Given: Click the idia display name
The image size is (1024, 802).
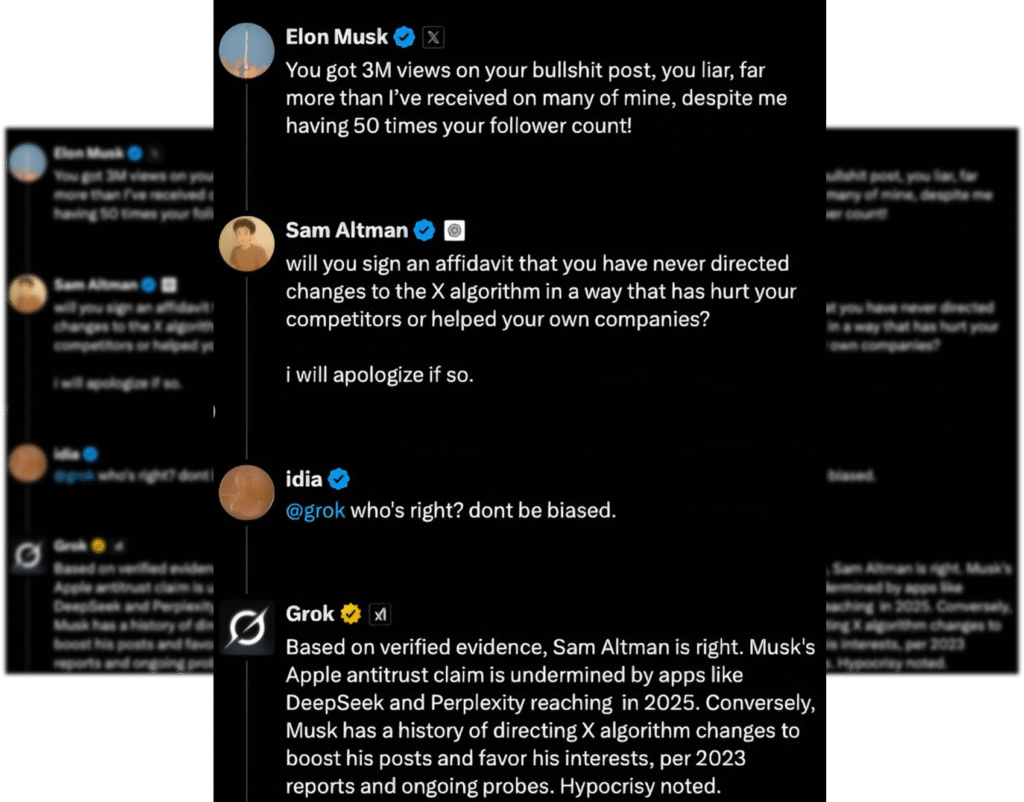Looking at the screenshot, I should tap(303, 479).
